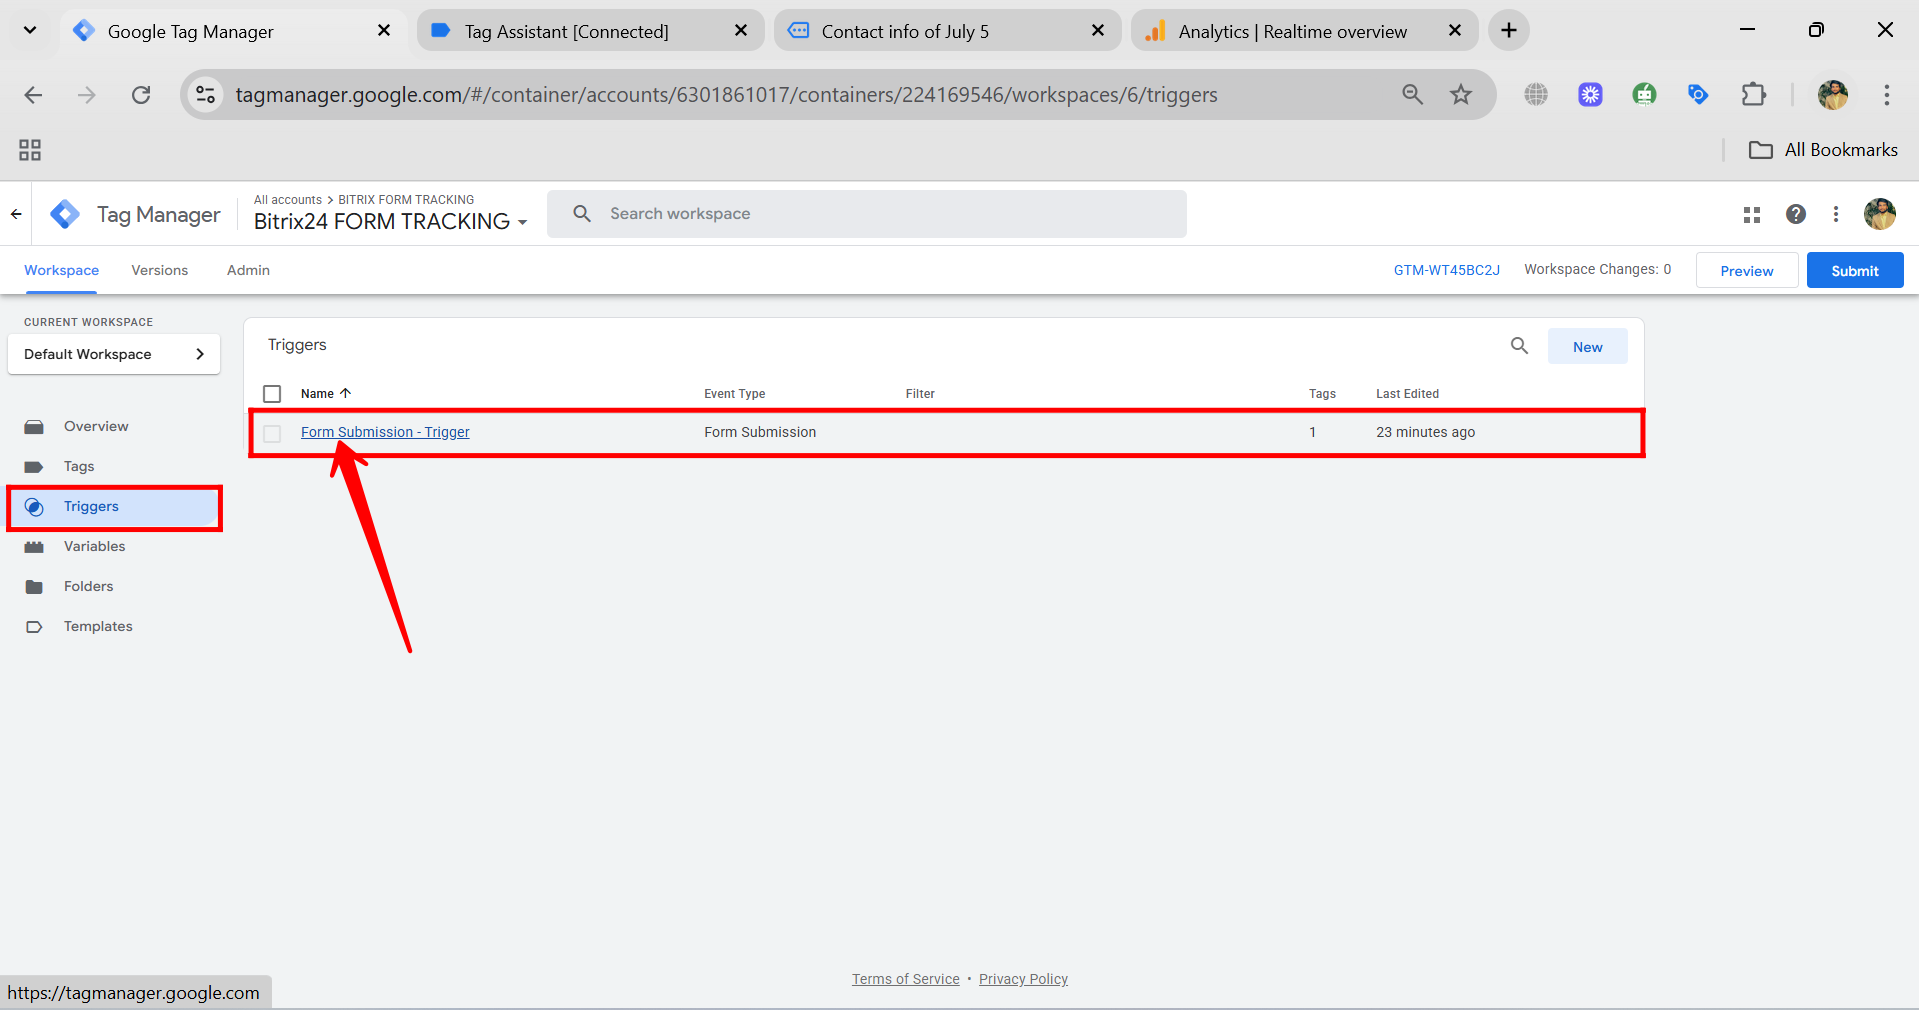Open a new browser tab
The width and height of the screenshot is (1919, 1010).
point(1508,31)
